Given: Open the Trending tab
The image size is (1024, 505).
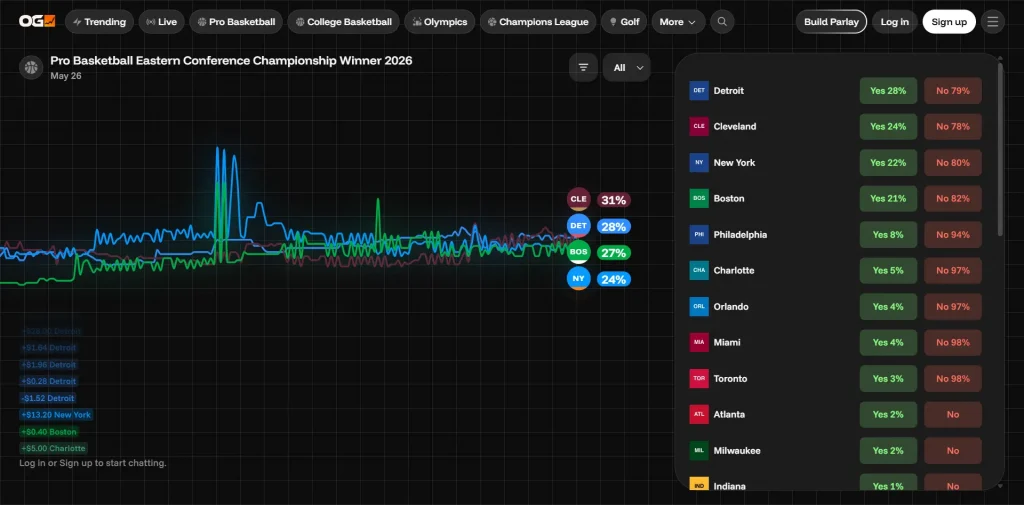Looking at the screenshot, I should pos(99,22).
